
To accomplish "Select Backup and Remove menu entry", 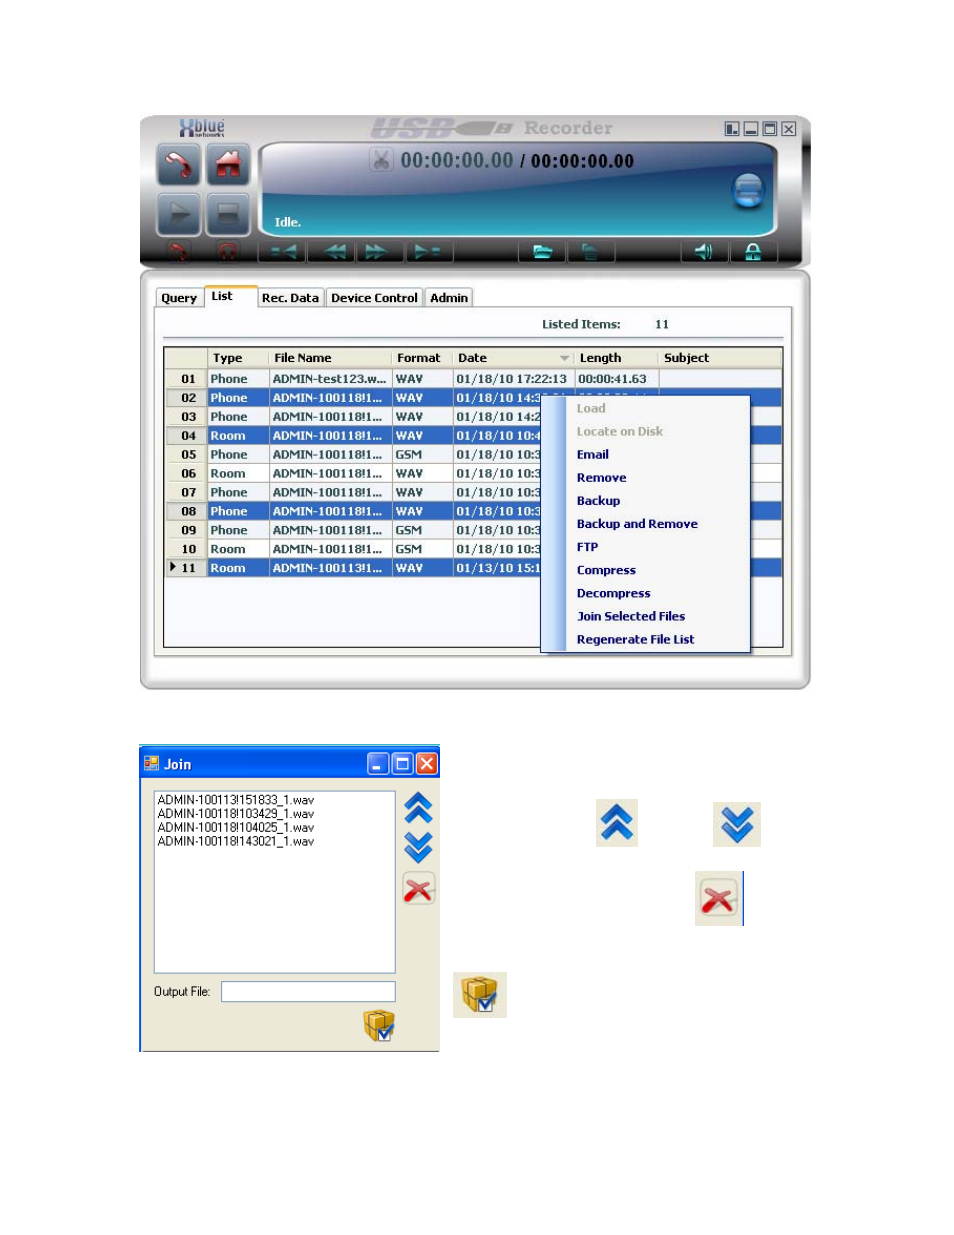I will 637,523.
